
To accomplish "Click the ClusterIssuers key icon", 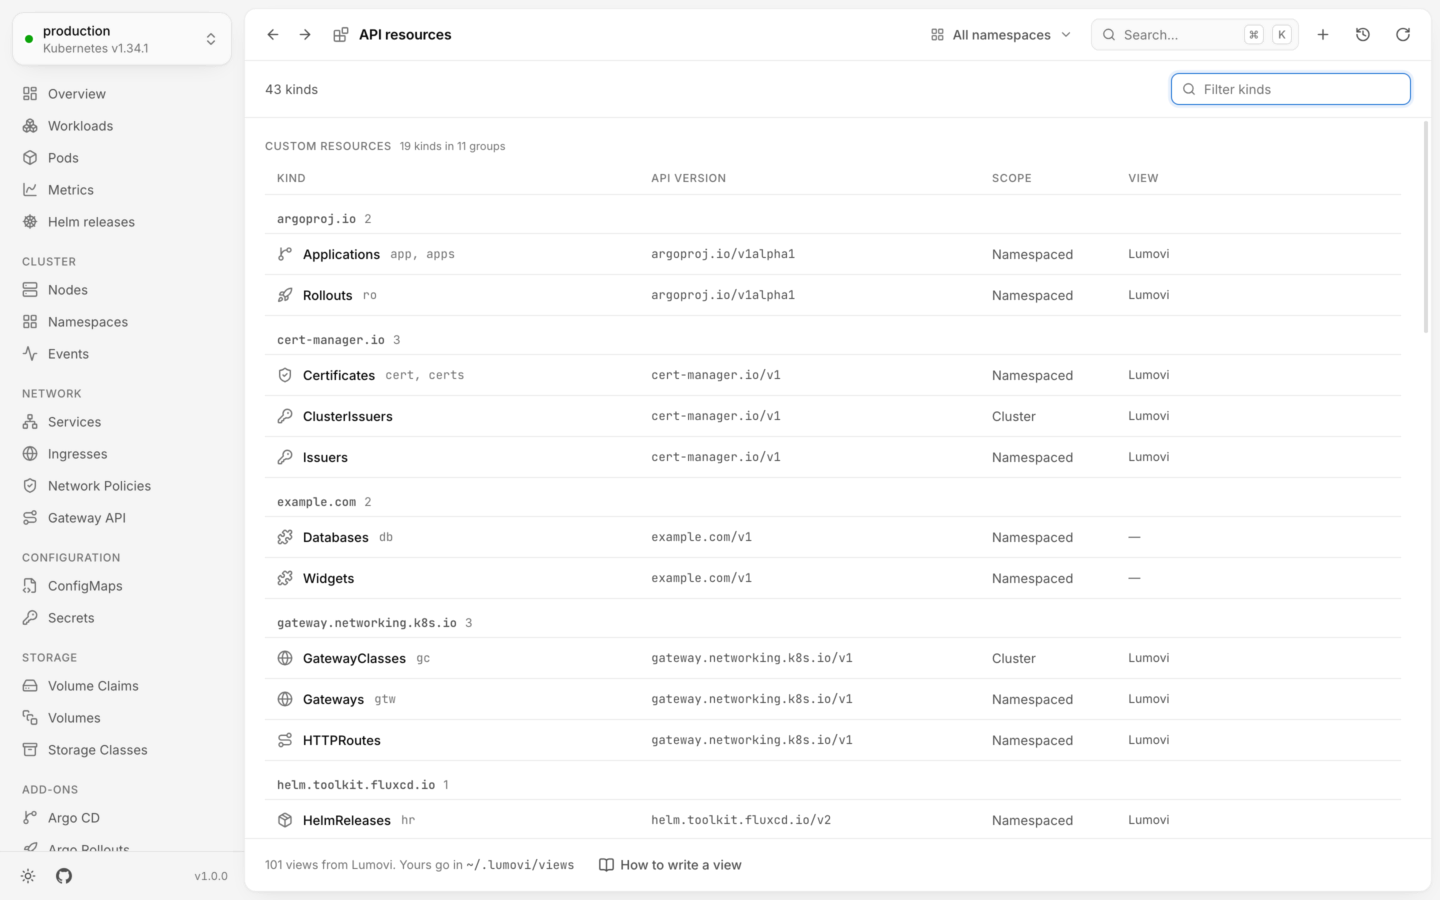I will pos(285,416).
